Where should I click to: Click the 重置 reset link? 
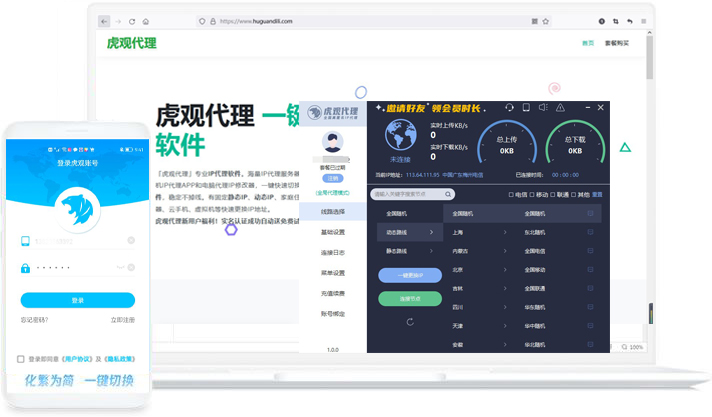click(597, 194)
